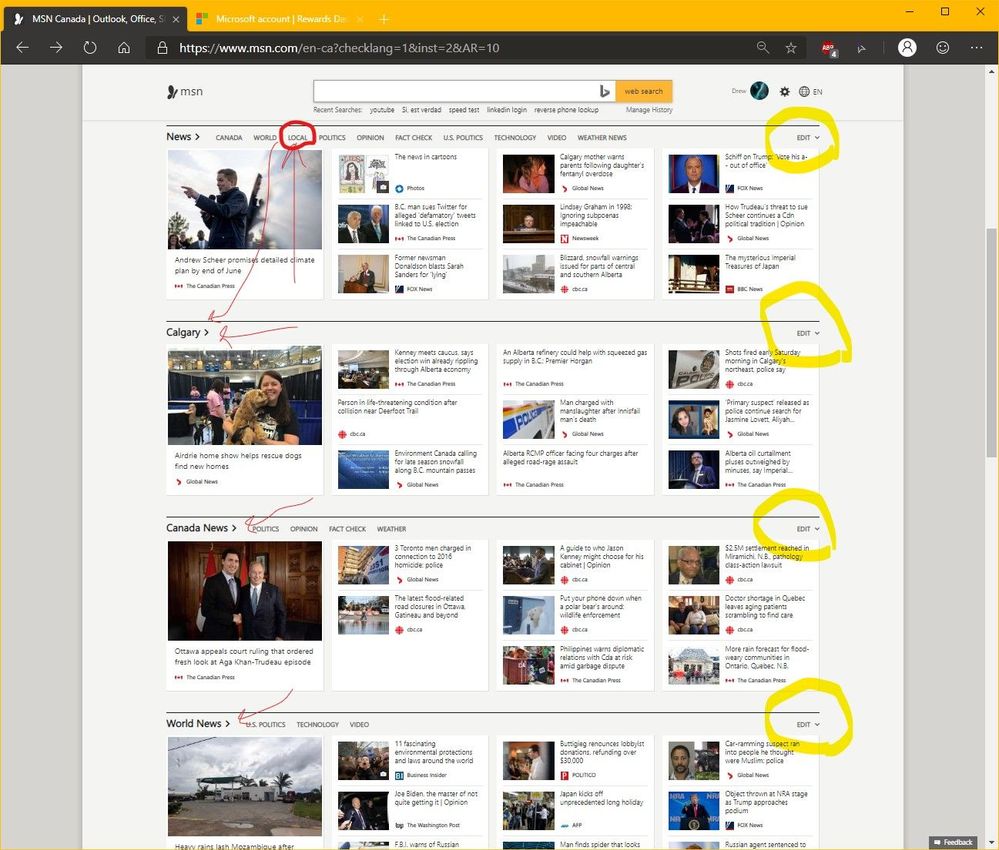Select recent search 'youtube'
Screen dimensions: 999x850
click(382, 110)
